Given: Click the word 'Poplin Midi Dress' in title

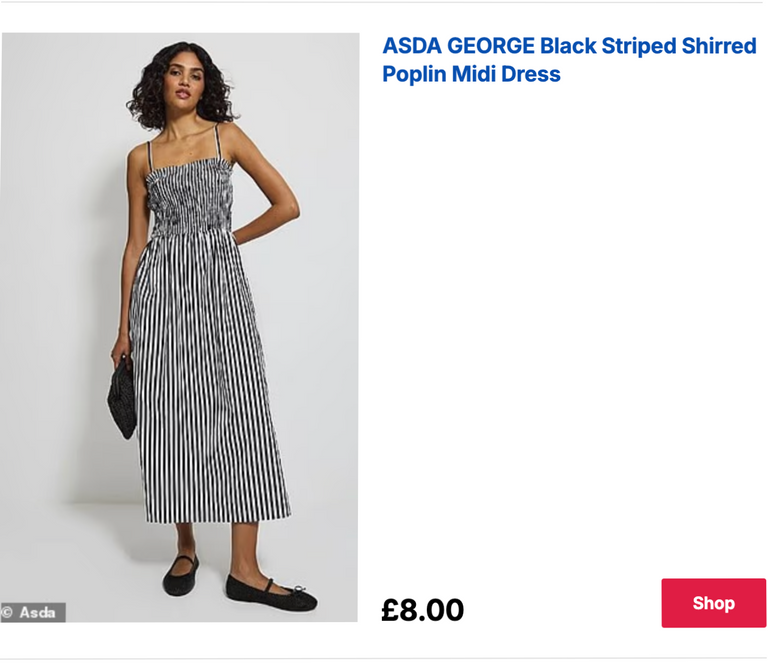Looking at the screenshot, I should tap(471, 74).
